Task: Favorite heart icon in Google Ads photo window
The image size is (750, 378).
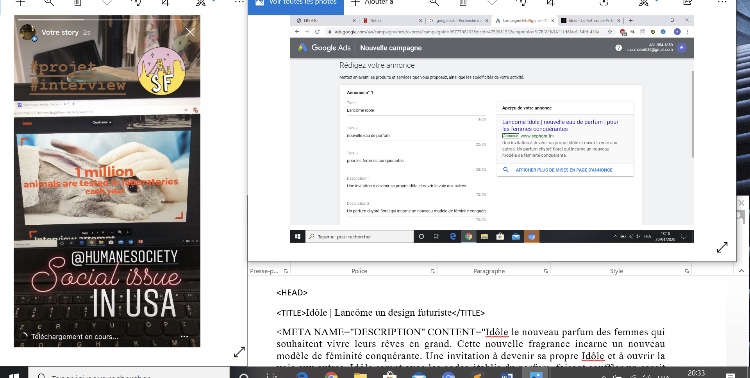Action: 492,3
